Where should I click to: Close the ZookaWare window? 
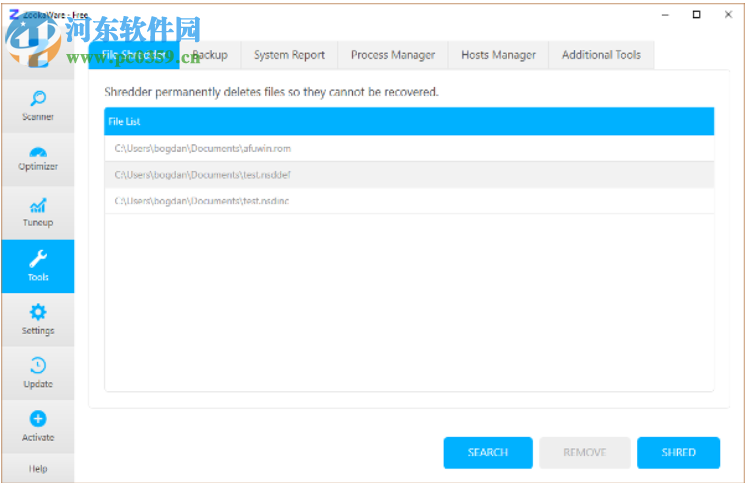tap(728, 15)
